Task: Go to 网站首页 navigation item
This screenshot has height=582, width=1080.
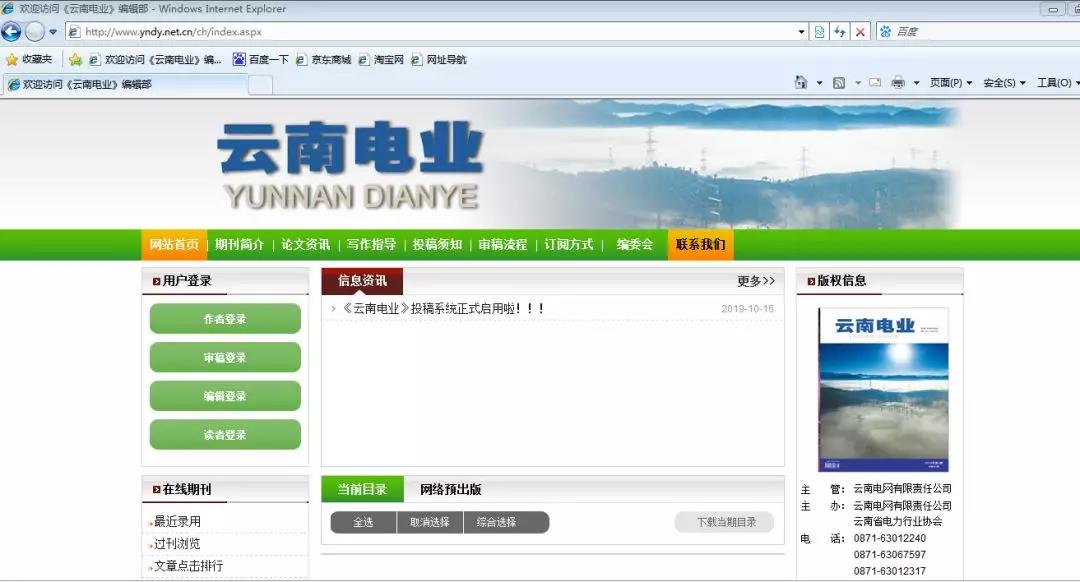Action: coord(174,245)
